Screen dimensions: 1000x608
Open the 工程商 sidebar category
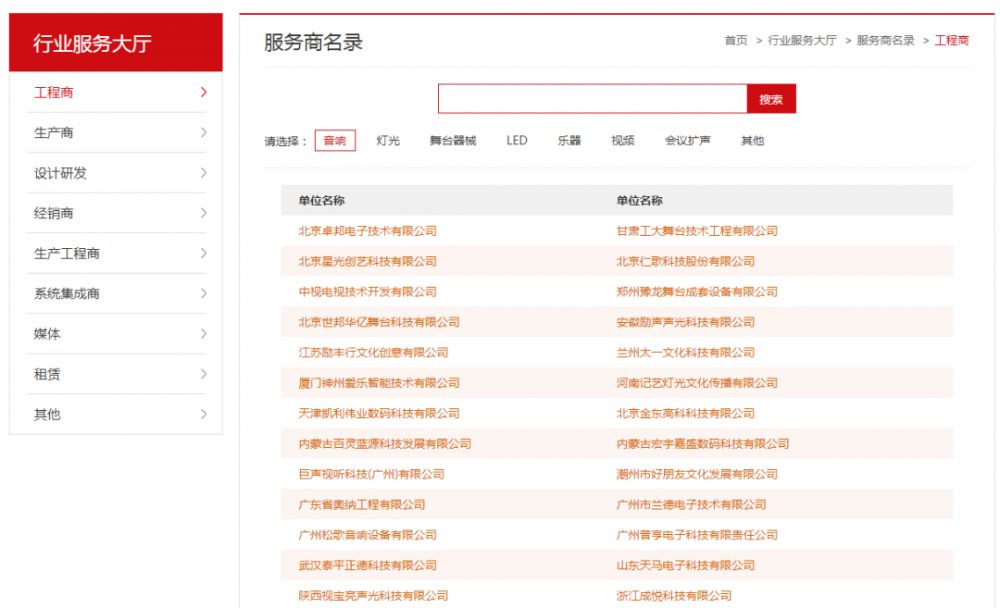click(x=54, y=93)
